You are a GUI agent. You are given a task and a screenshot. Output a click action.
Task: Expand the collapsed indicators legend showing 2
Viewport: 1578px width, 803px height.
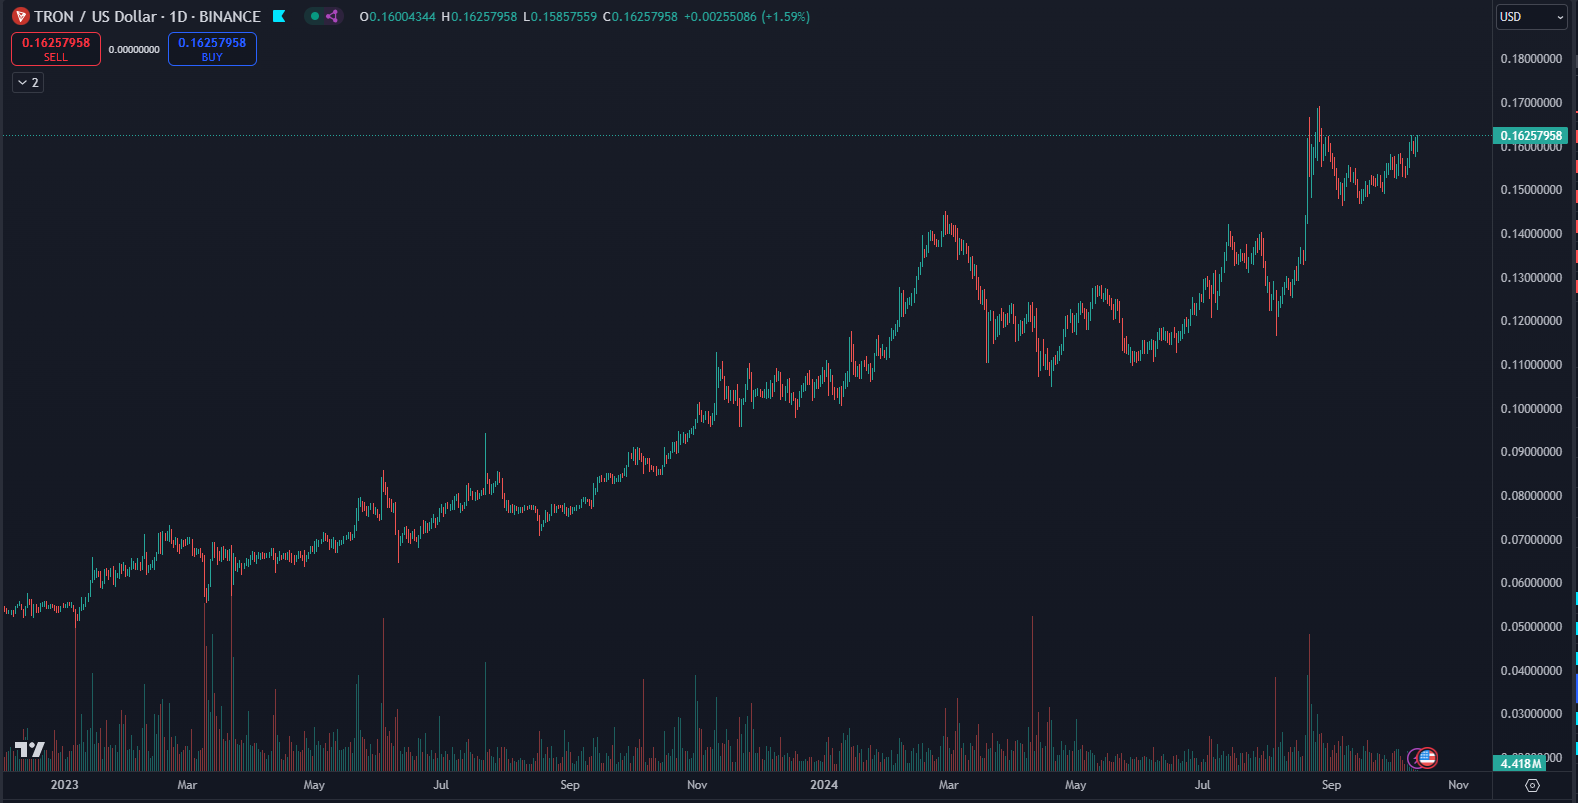click(28, 83)
